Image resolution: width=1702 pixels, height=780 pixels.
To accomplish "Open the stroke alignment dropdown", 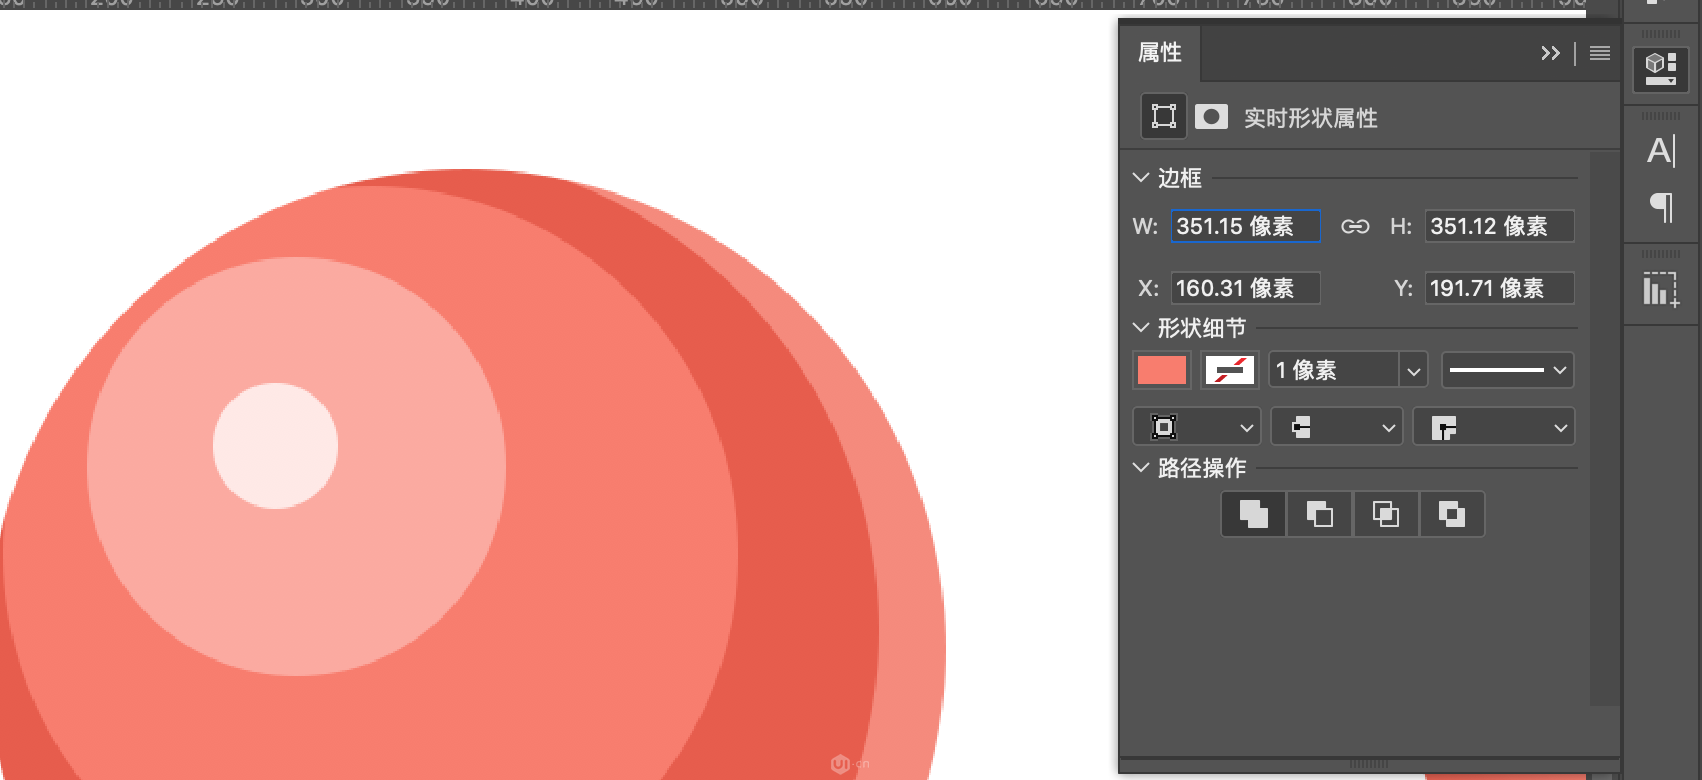I will [1197, 427].
